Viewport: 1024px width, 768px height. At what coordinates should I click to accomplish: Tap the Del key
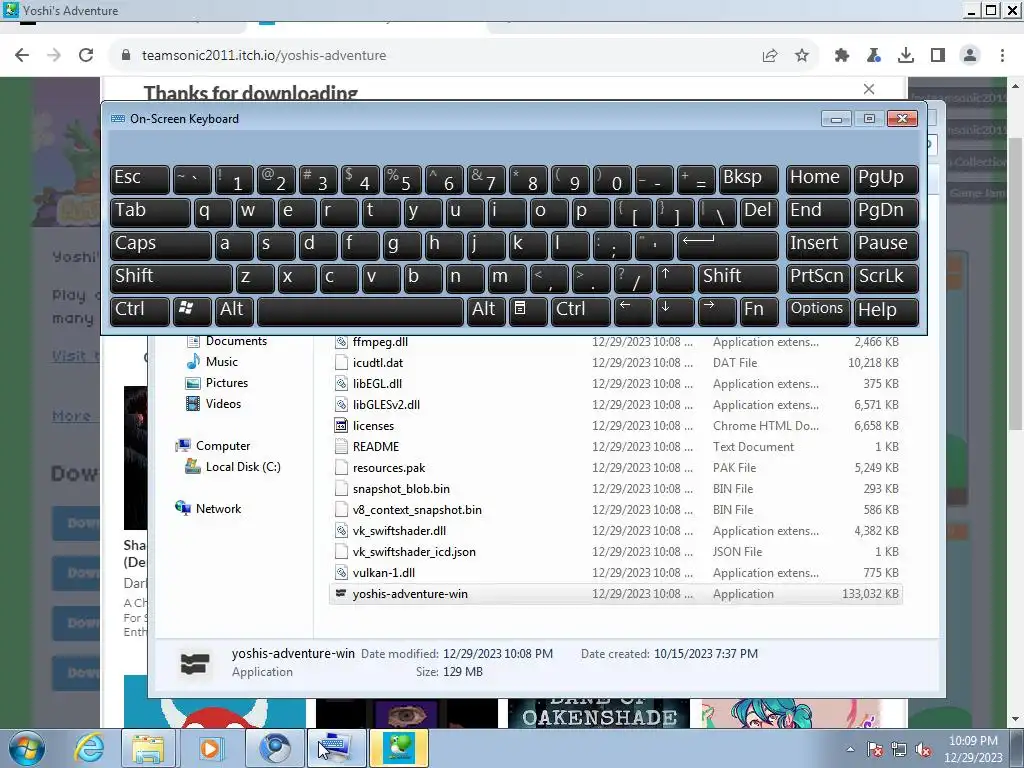759,212
